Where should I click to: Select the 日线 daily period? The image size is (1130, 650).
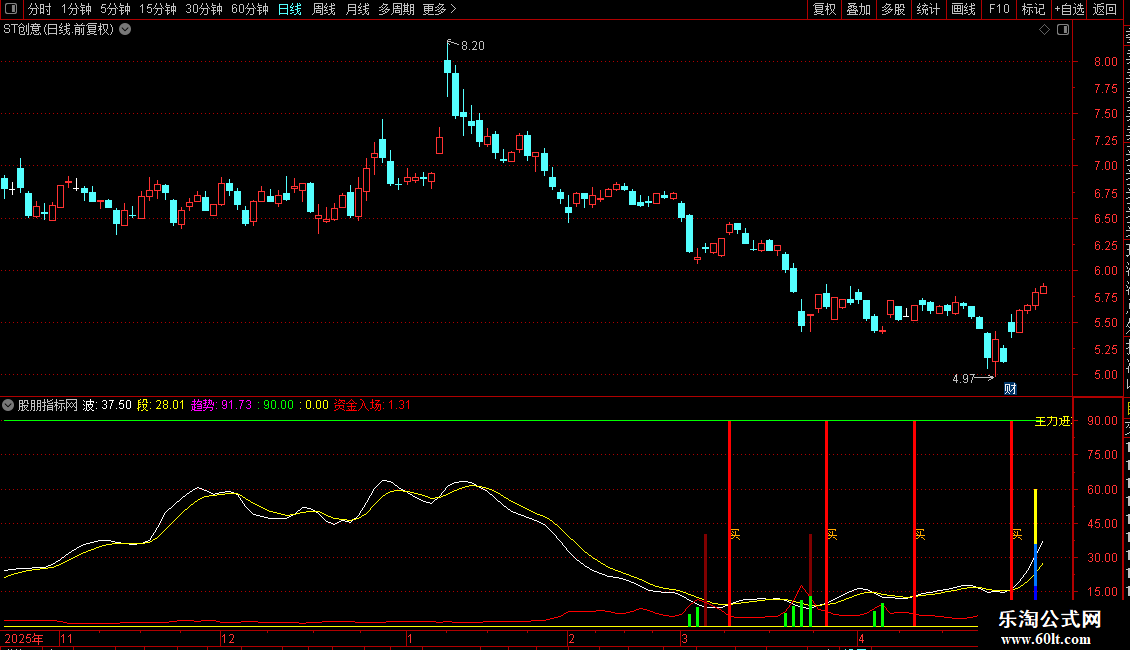click(290, 9)
